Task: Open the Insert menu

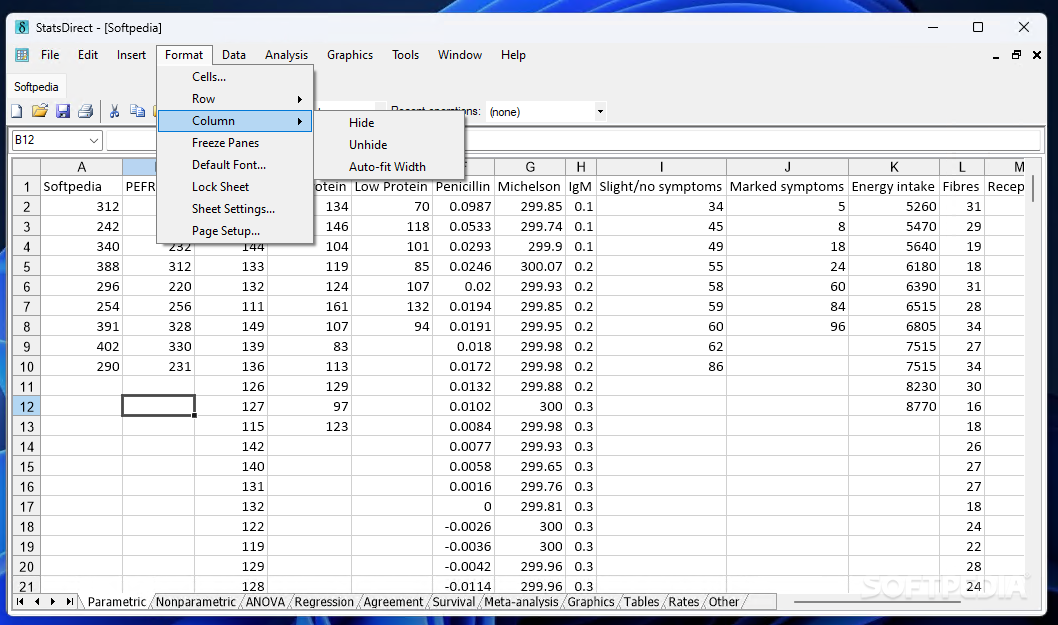Action: (x=131, y=55)
